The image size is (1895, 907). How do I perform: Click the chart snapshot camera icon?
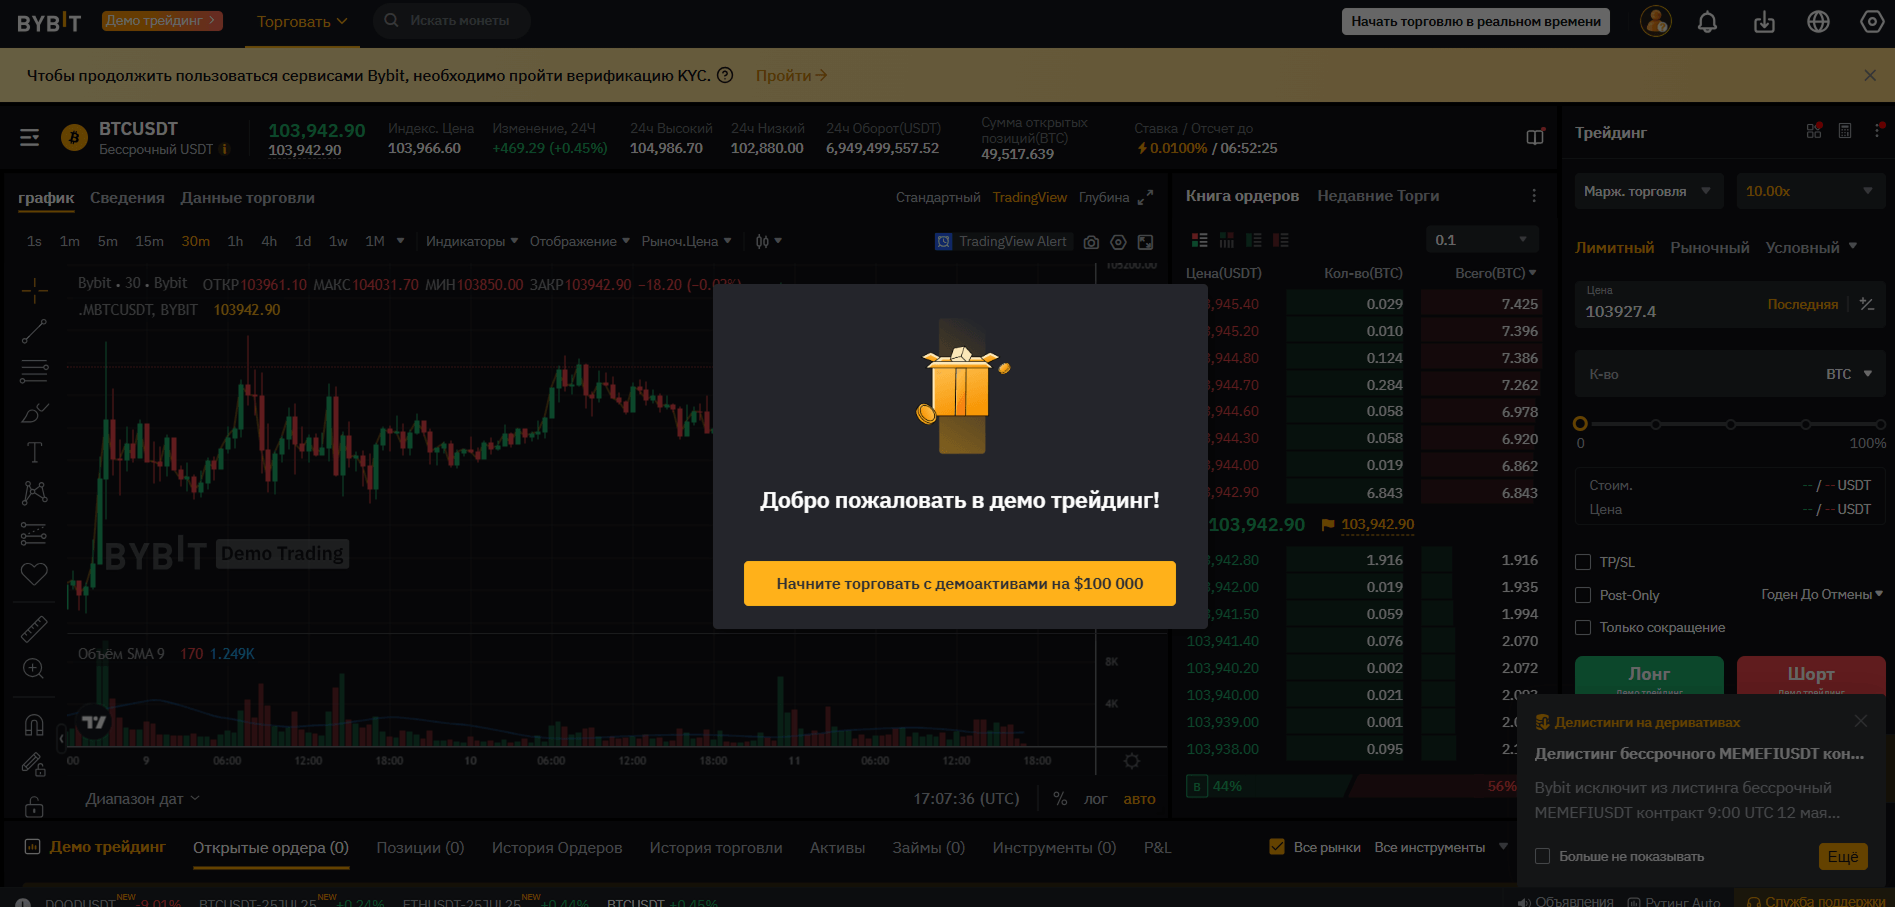(x=1091, y=242)
